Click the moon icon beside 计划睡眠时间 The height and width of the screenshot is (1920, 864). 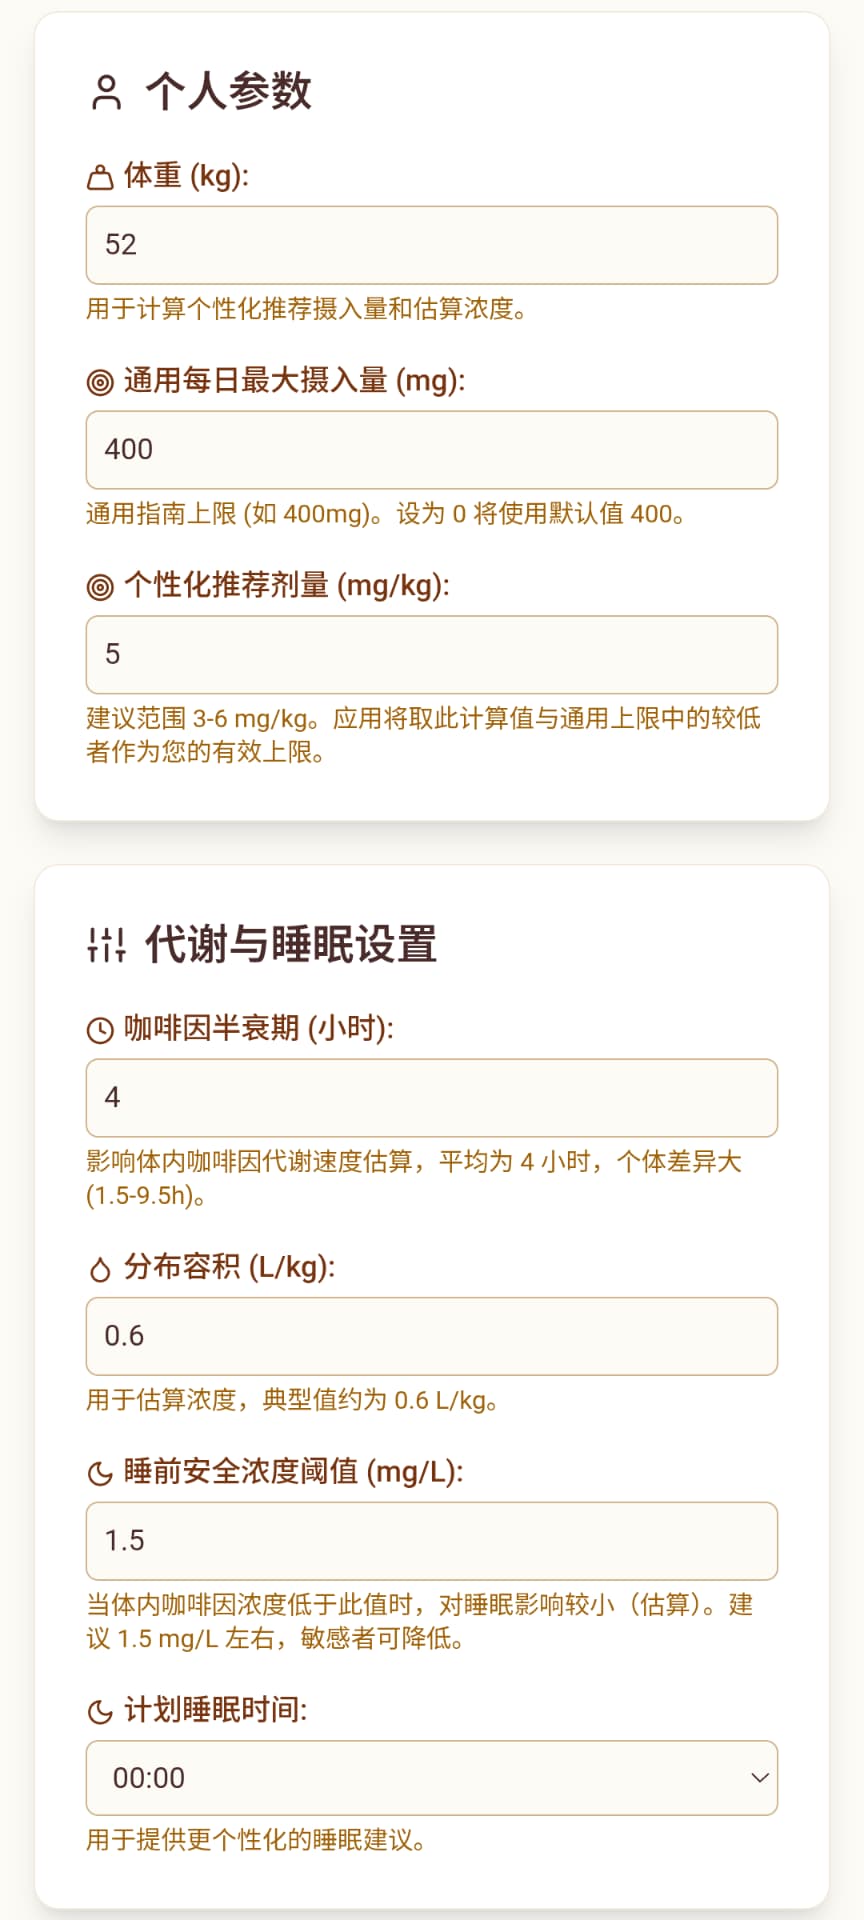100,1712
